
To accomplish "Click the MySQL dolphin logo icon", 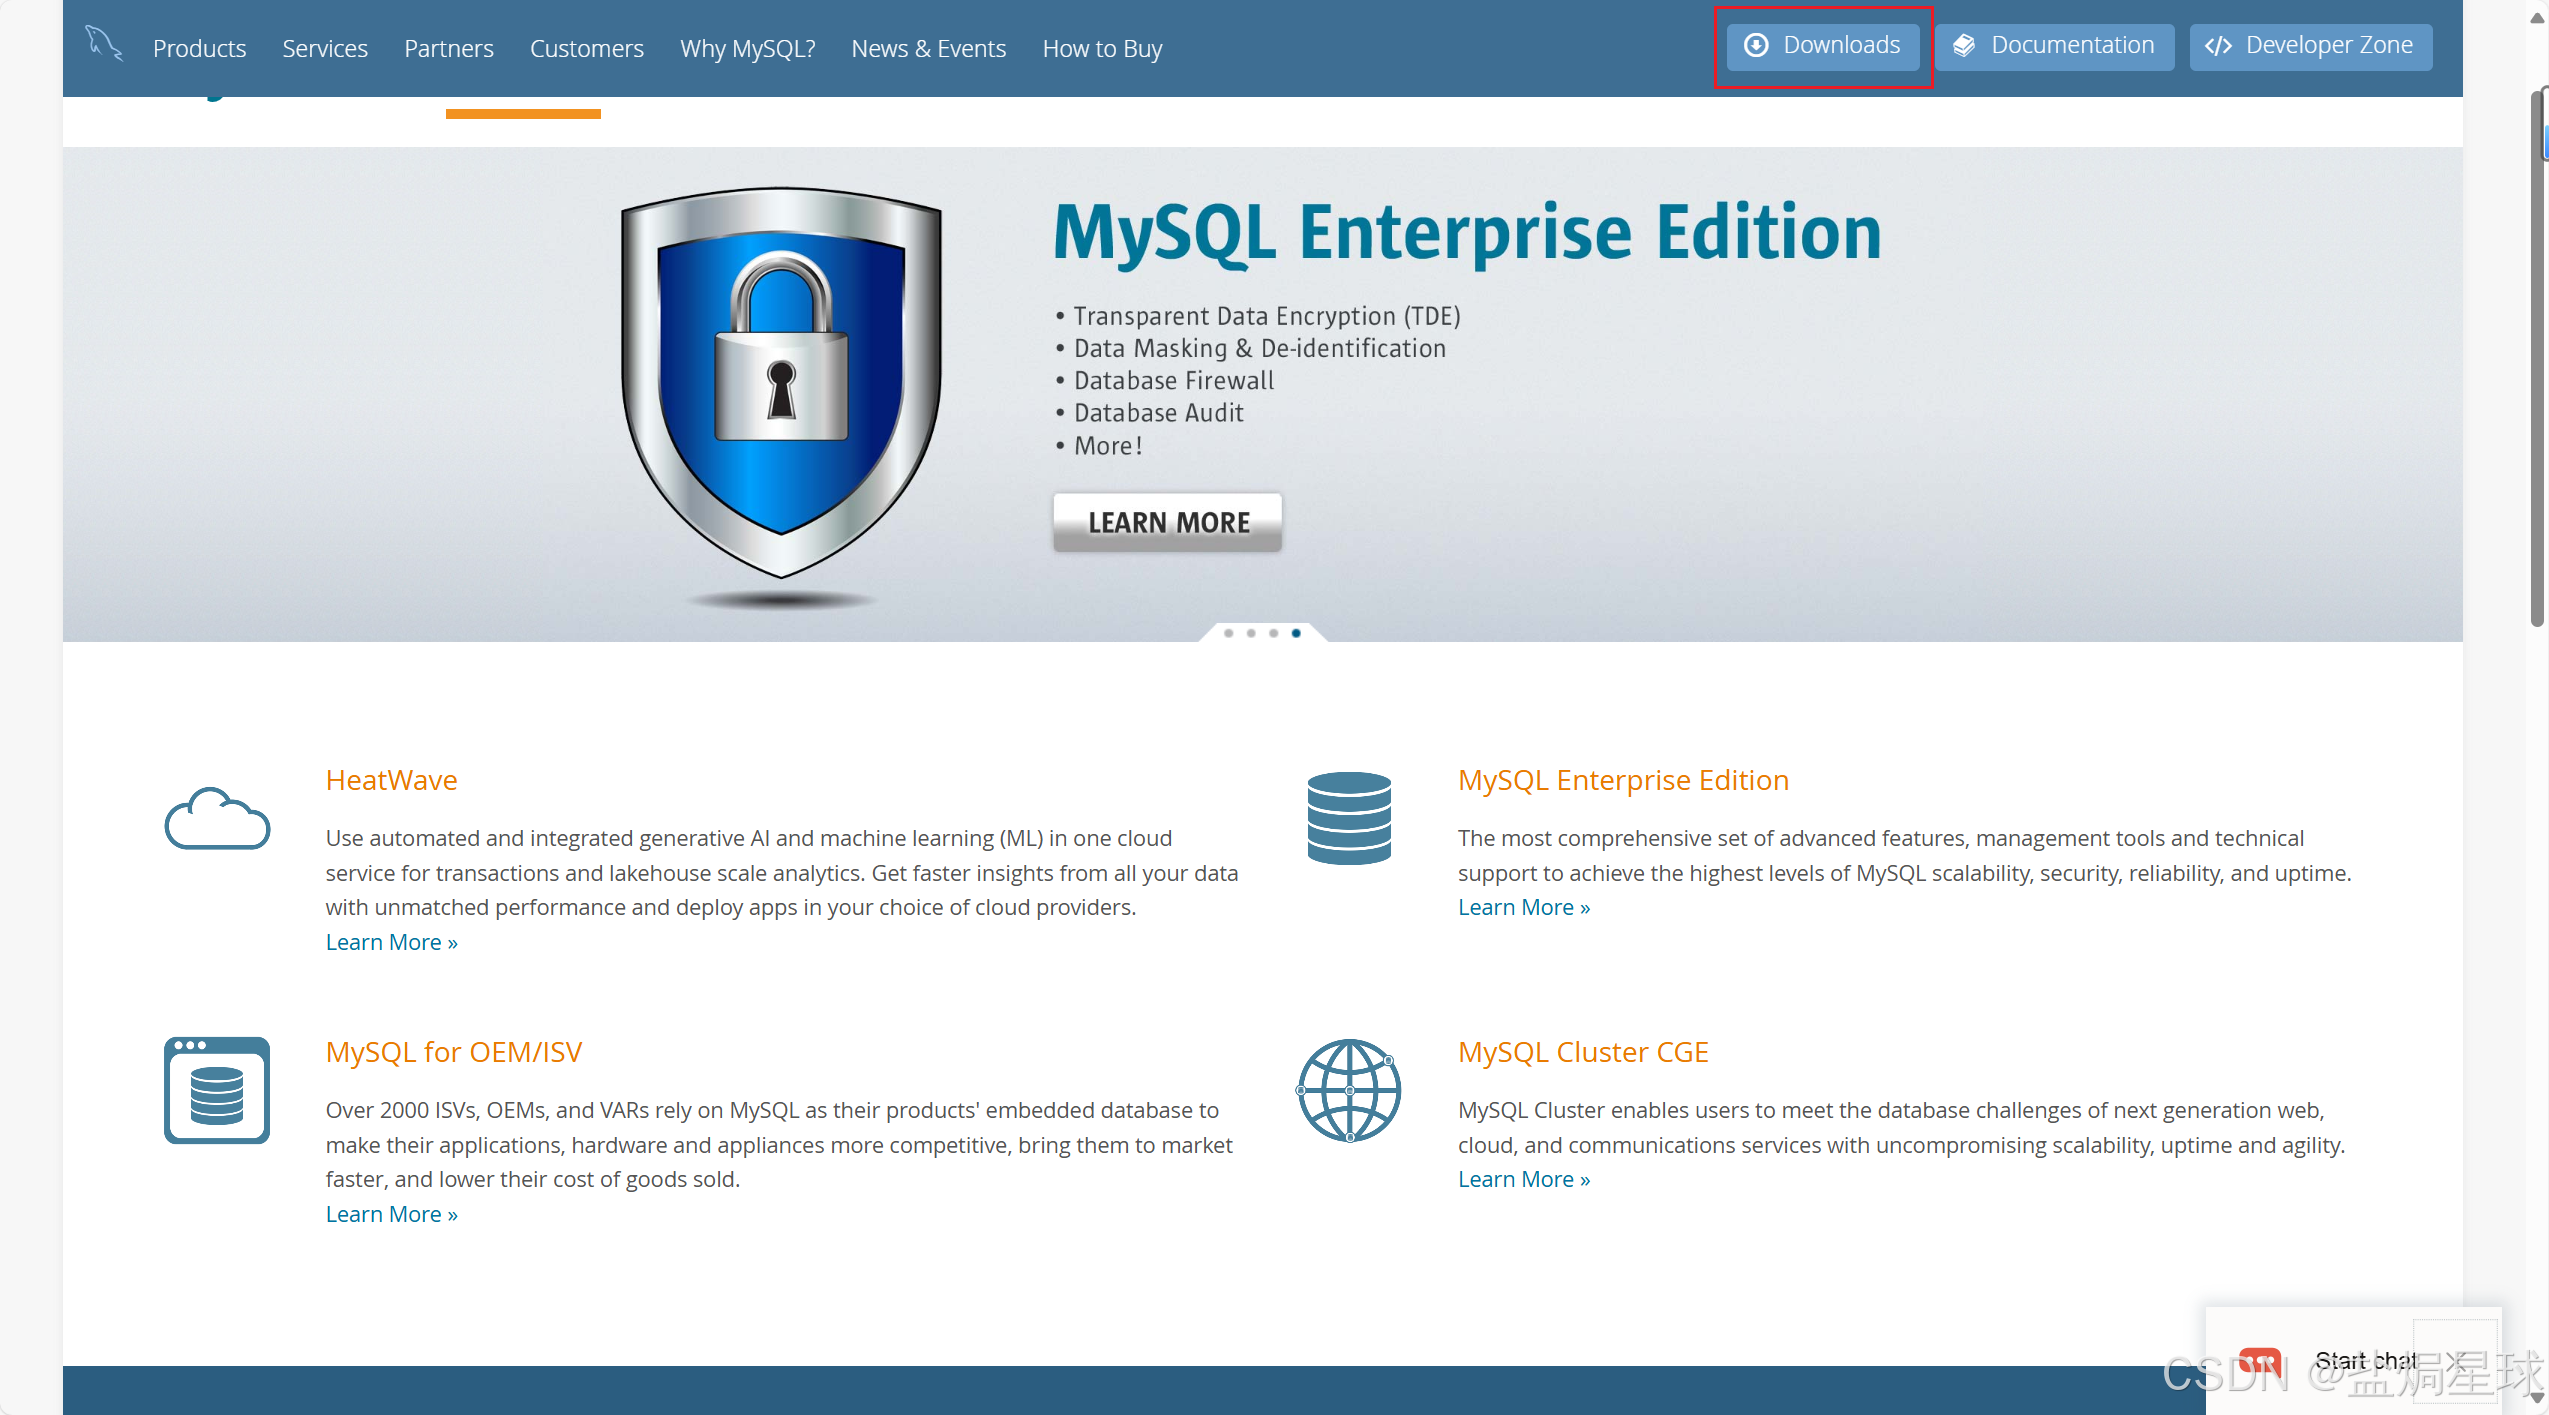I will pyautogui.click(x=103, y=44).
